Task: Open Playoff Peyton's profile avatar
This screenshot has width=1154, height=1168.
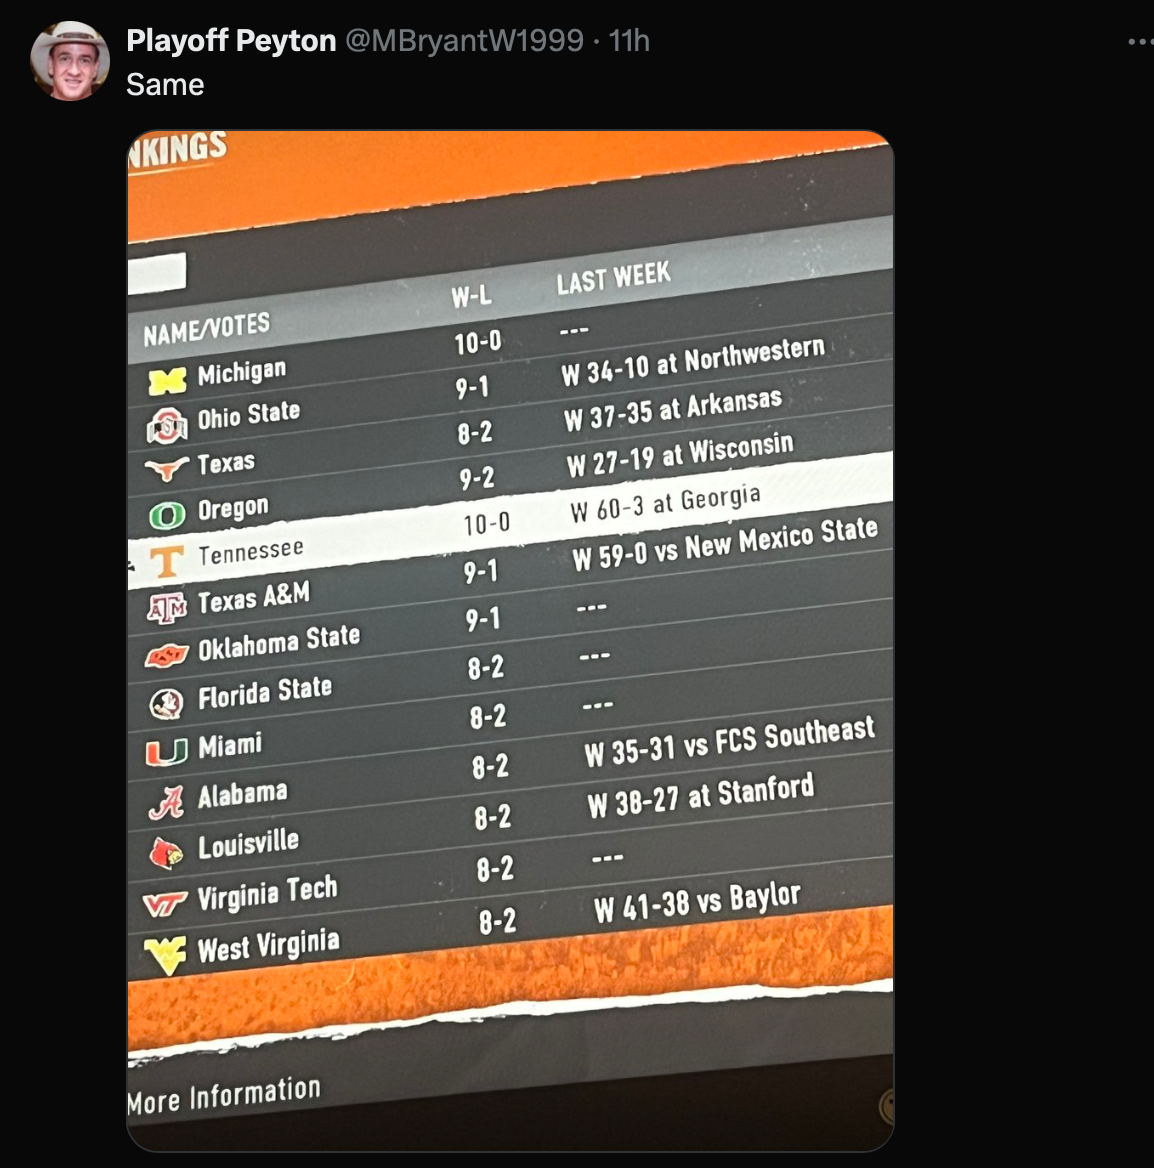Action: point(69,61)
